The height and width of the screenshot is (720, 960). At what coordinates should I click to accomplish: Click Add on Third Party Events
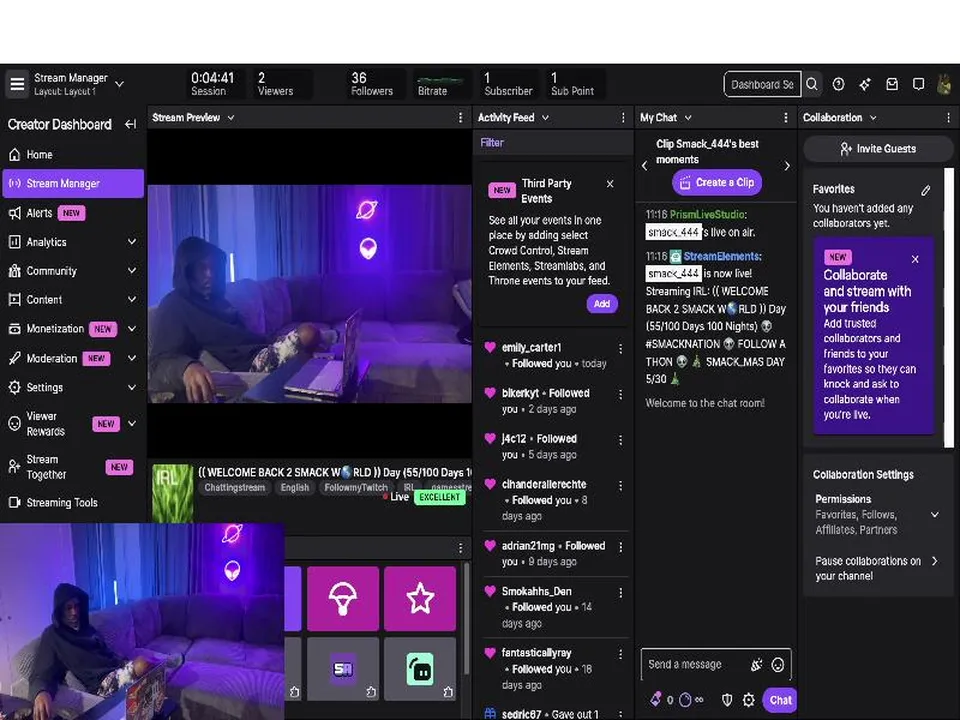602,304
